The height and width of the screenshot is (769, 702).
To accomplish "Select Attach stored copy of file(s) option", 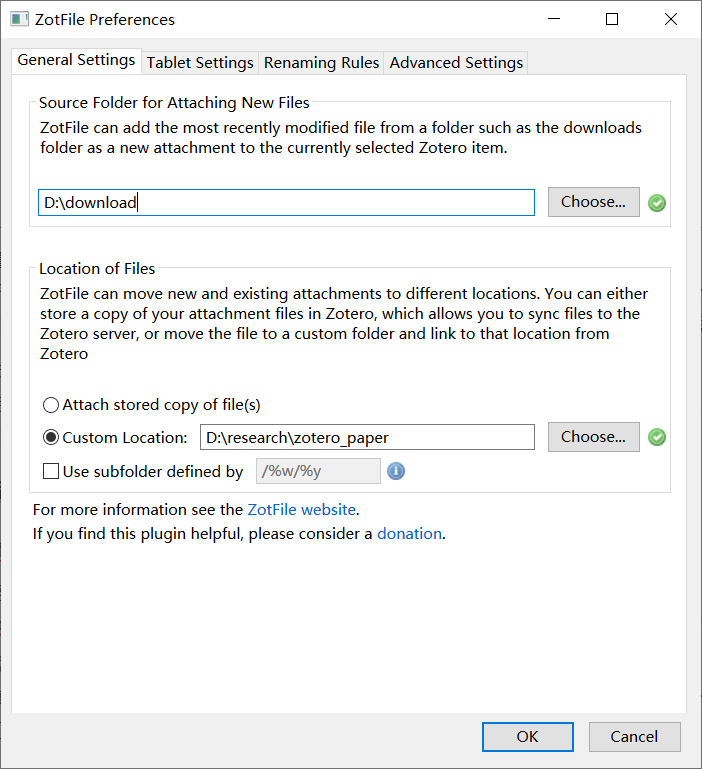I will click(51, 405).
